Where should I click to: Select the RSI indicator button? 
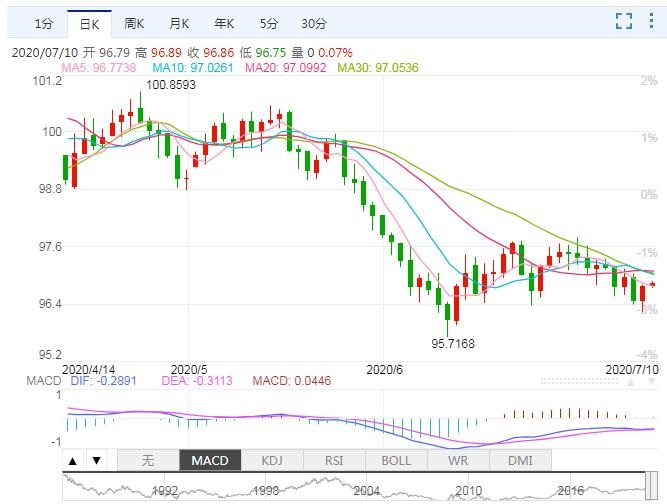point(334,461)
